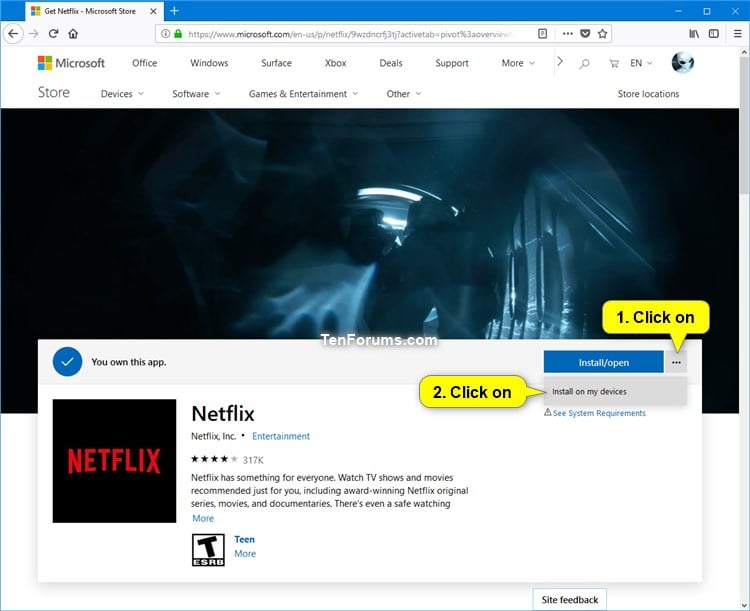The width and height of the screenshot is (750, 611).
Task: Open the Surface navigation item
Action: (276, 63)
